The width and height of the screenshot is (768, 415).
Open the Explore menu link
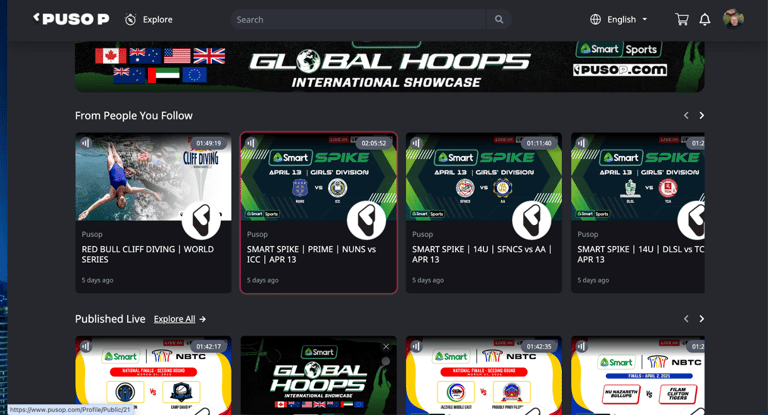(158, 20)
